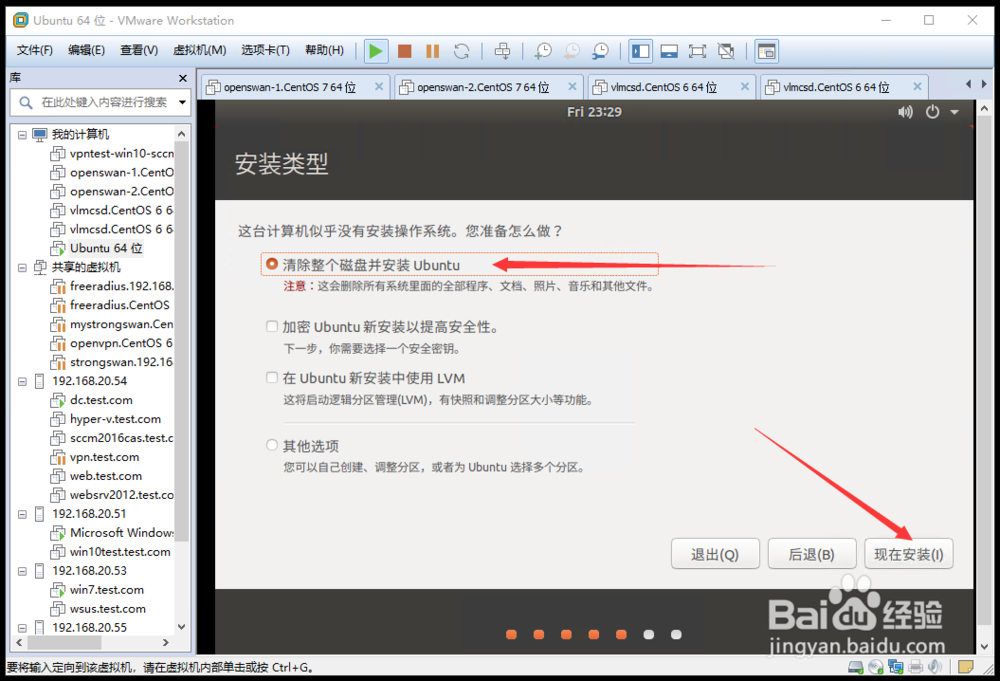Collapse the 192.168.20.55 tree node
The height and width of the screenshot is (681, 1000).
(x=22, y=627)
